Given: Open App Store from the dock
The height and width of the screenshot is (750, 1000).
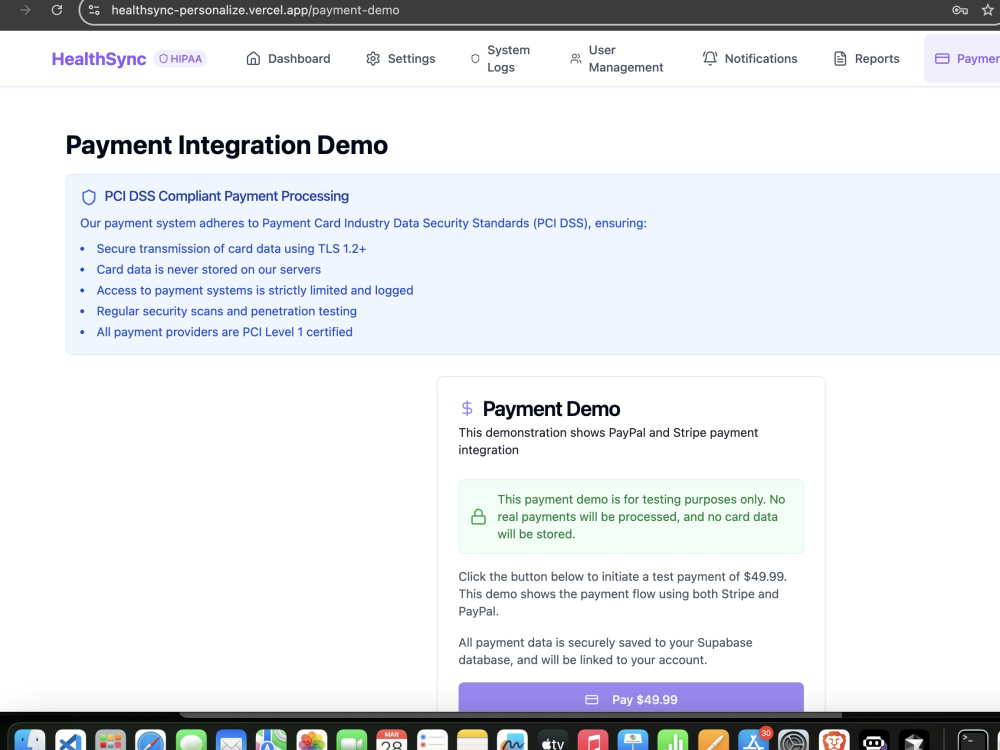Looking at the screenshot, I should [753, 740].
